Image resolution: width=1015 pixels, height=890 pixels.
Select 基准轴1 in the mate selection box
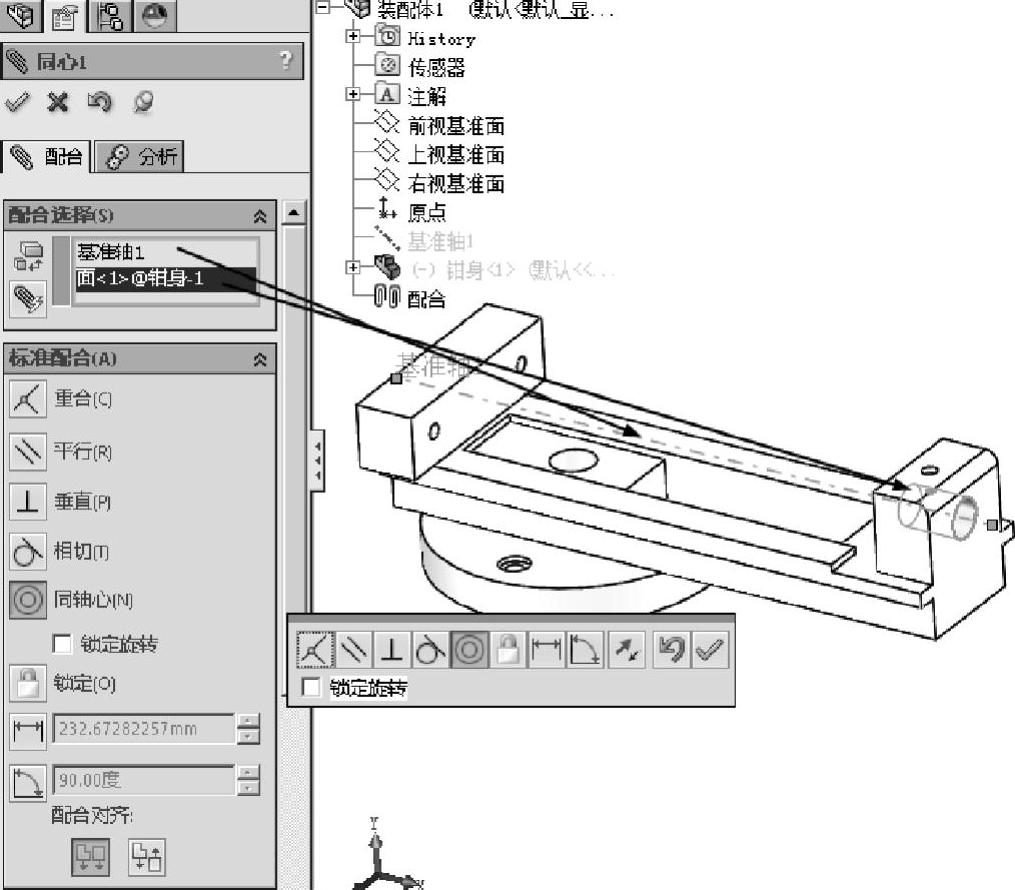point(111,252)
